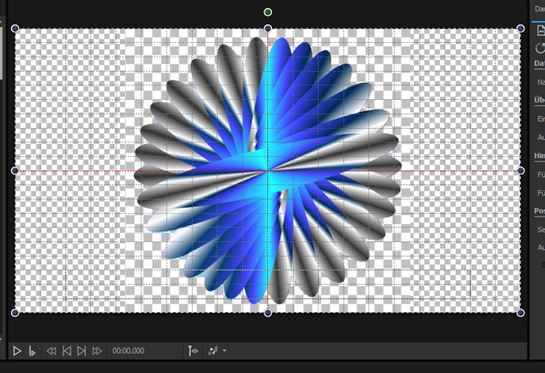This screenshot has height=373, width=545.
Task: Open the dropdown arrow next to path icon
Action: (x=224, y=351)
